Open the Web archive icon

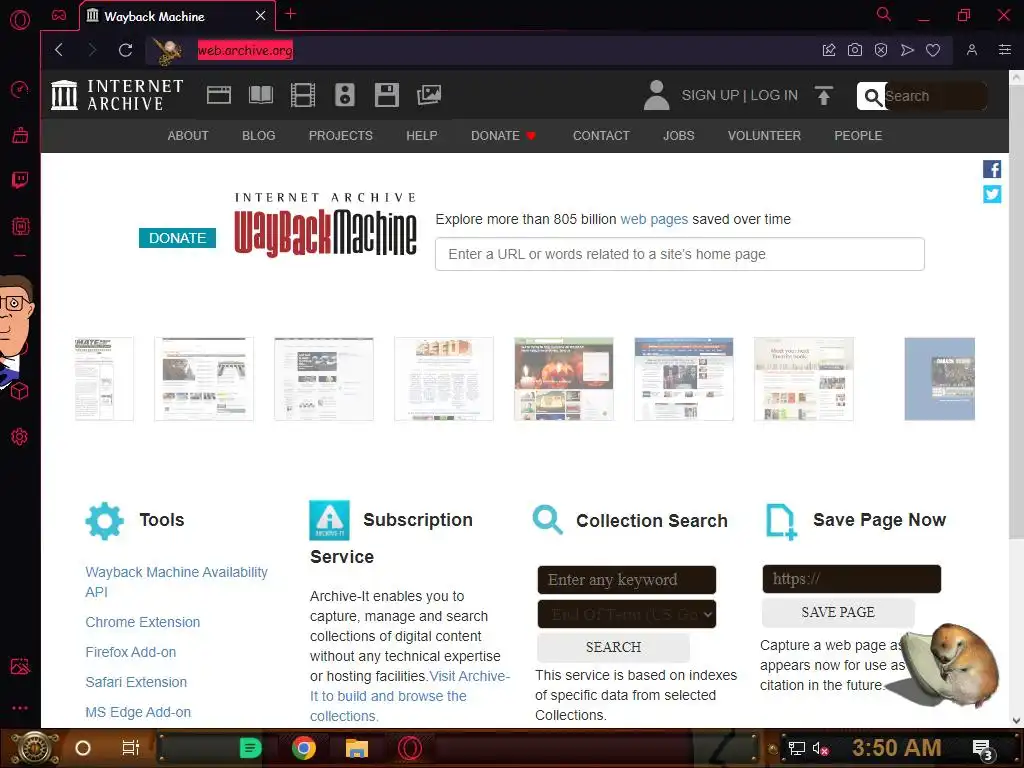point(219,95)
